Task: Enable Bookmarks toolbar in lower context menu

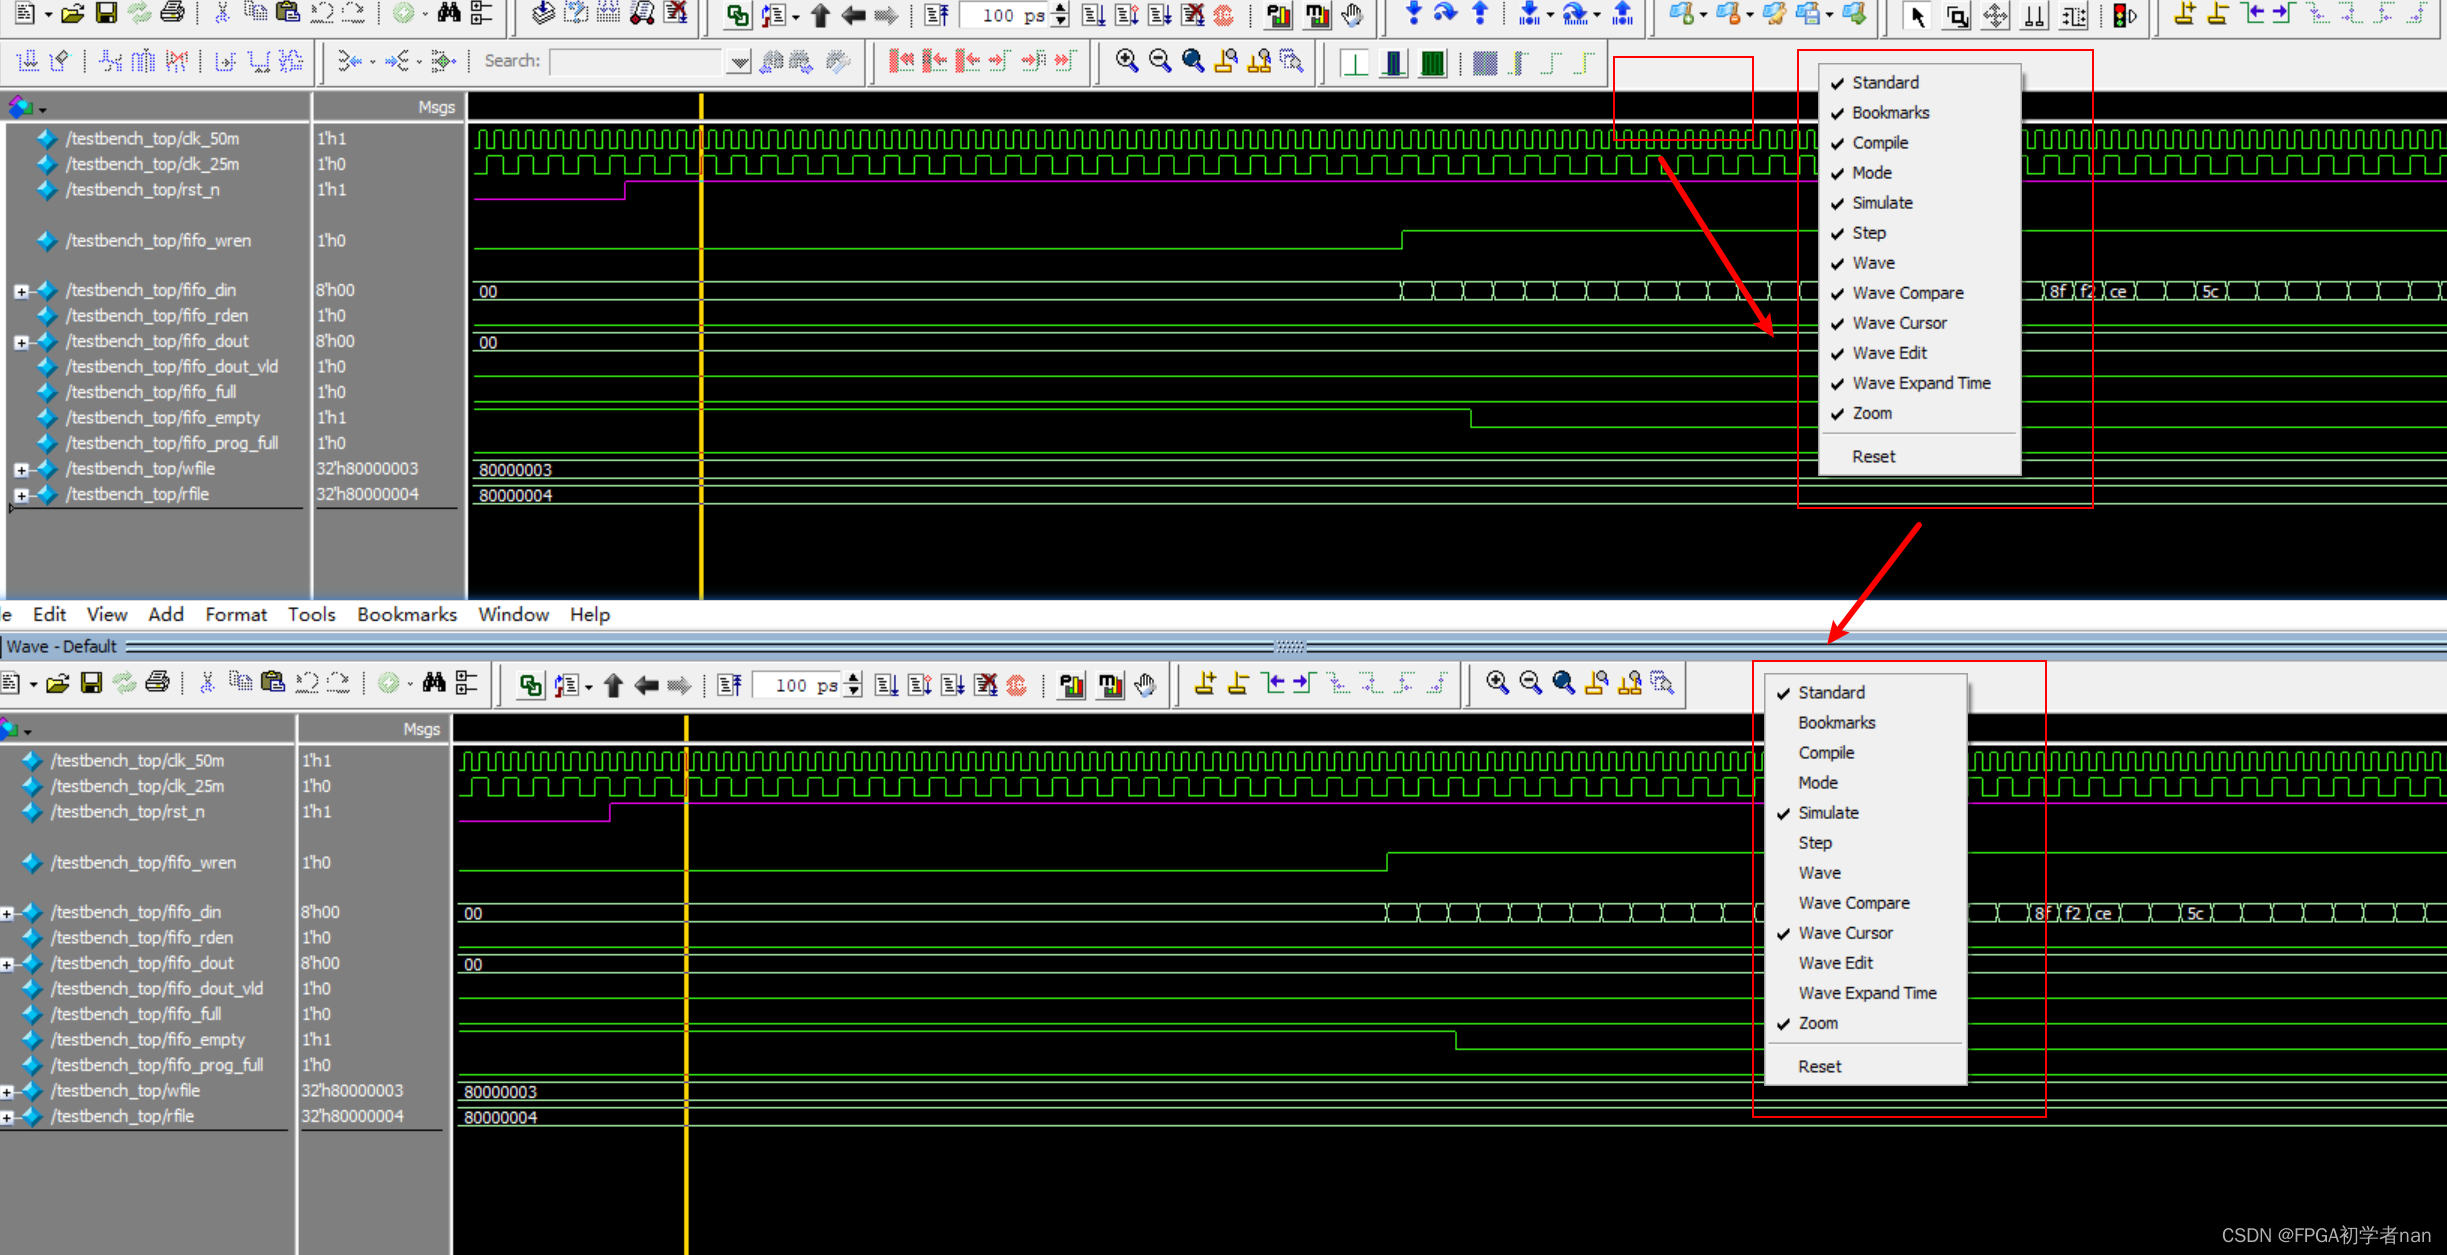Action: coord(1836,723)
